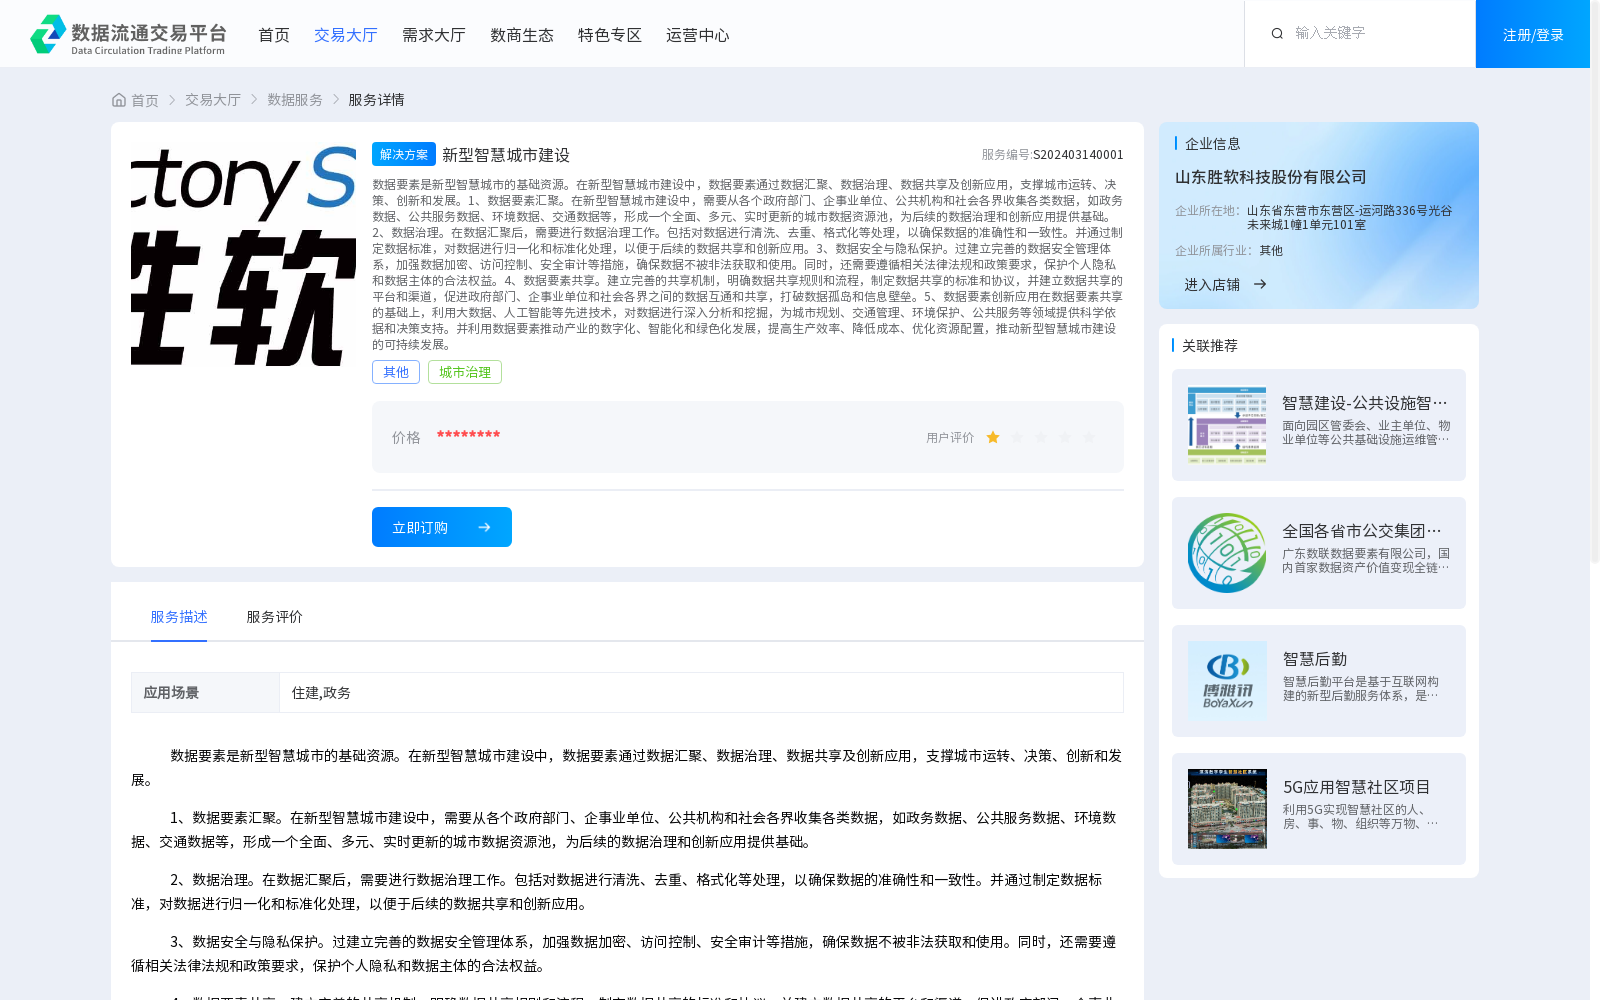The width and height of the screenshot is (1600, 1000).
Task: Click the 注册/登录 button
Action: click(1533, 34)
